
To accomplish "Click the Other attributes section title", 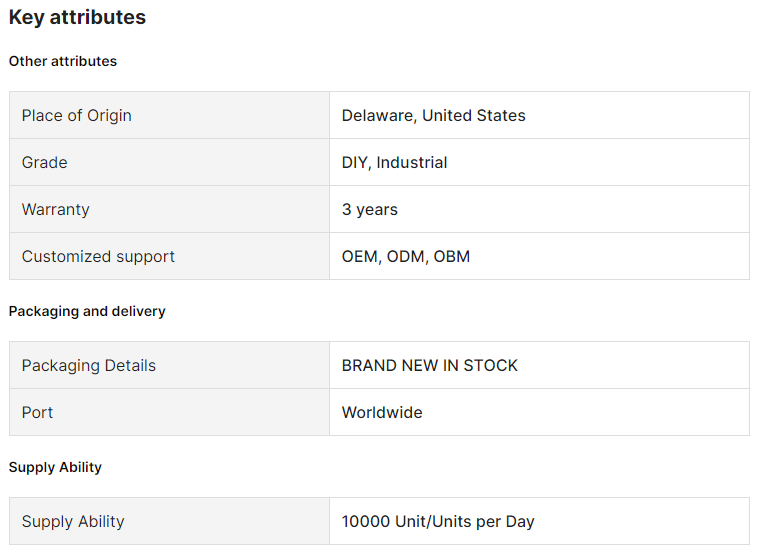I will pos(63,61).
